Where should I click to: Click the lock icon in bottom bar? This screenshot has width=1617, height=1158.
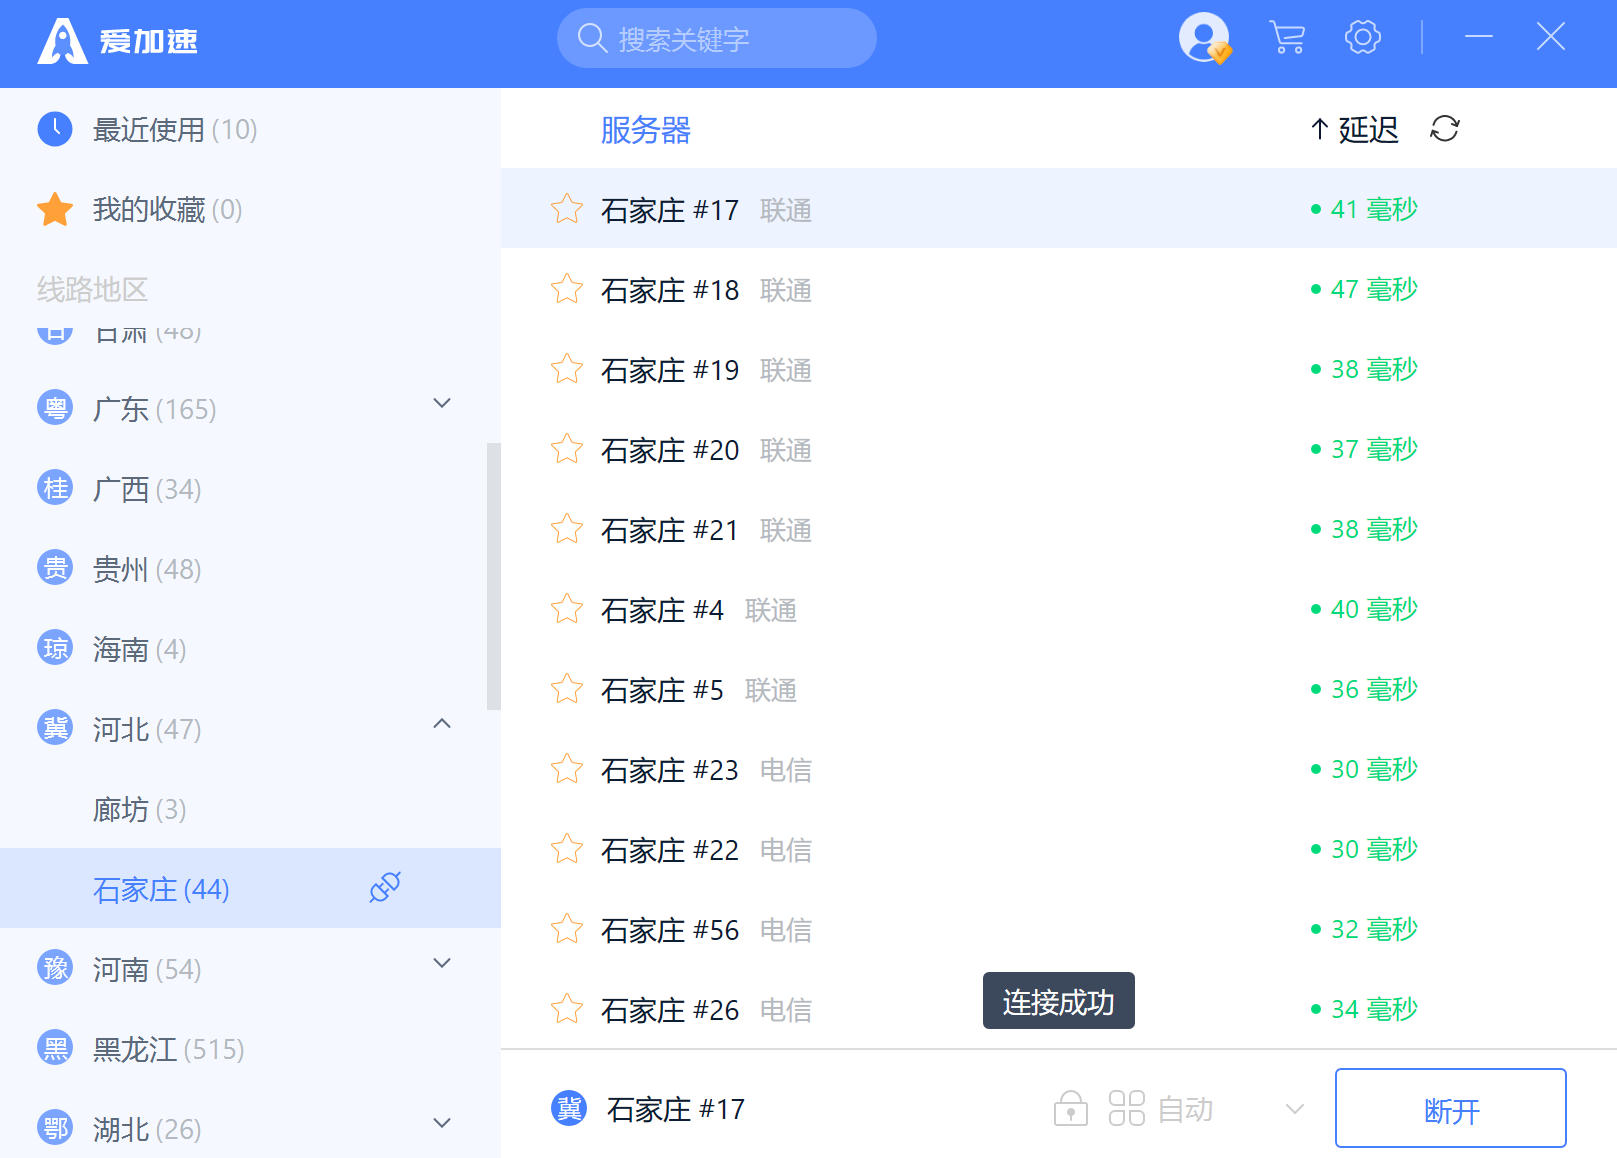(x=1070, y=1108)
